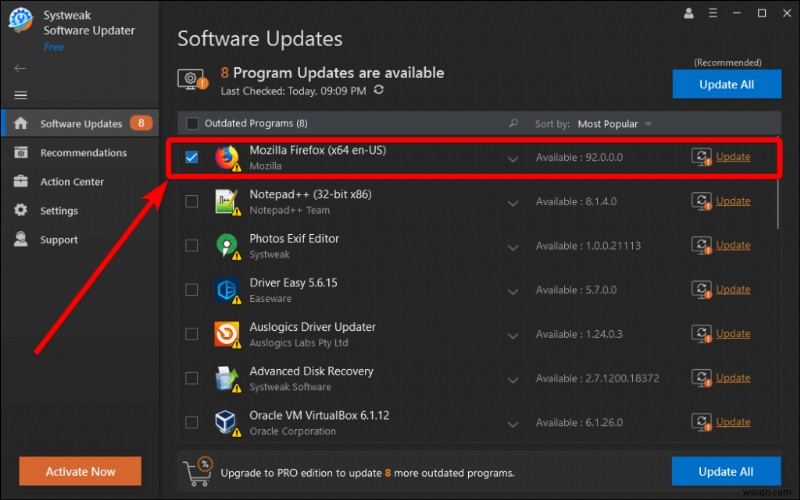Click update icon in Auslogics Driver Updater row
The image size is (800, 500).
pos(702,334)
